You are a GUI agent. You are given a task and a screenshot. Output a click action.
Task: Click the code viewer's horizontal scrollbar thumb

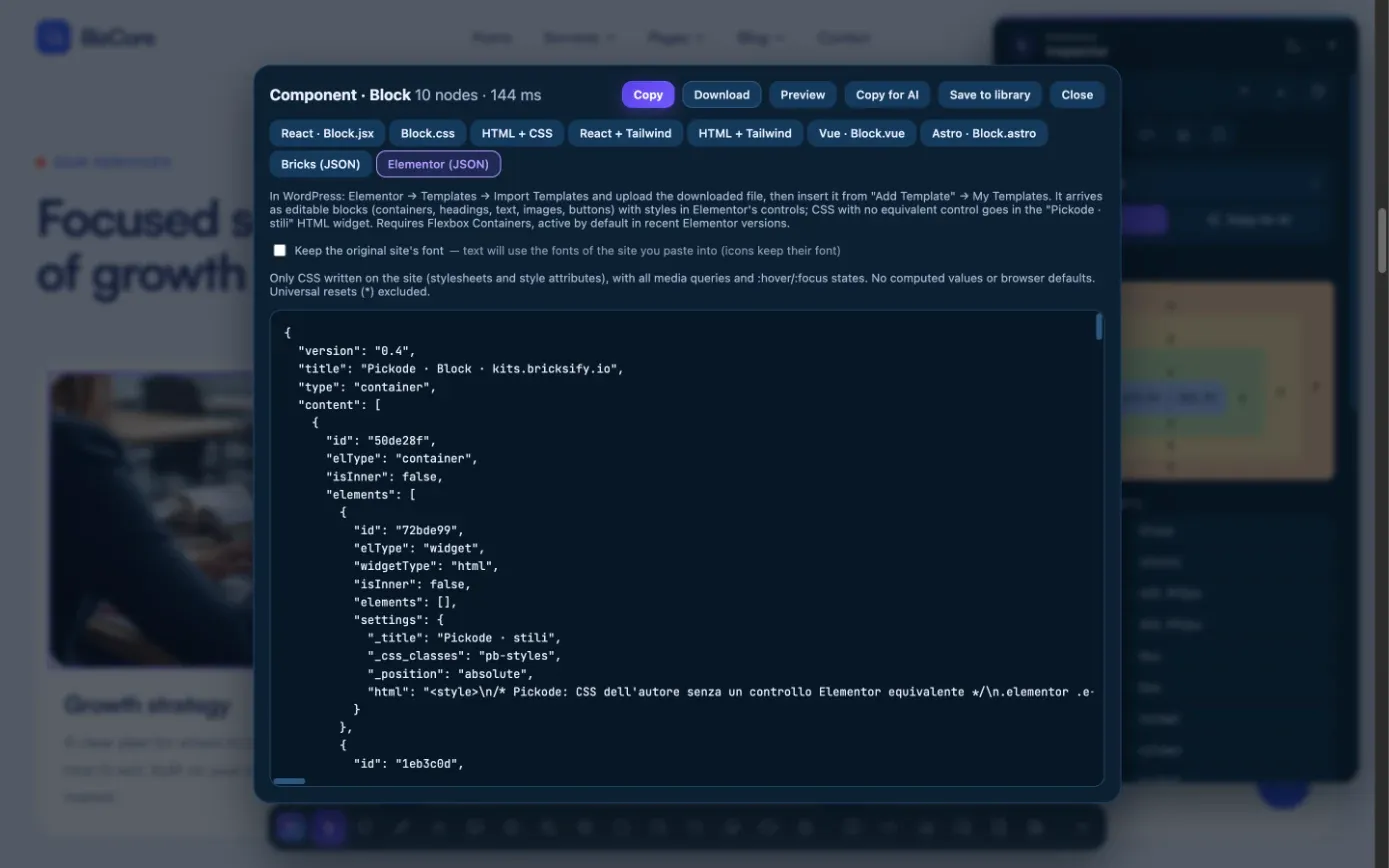click(x=289, y=781)
